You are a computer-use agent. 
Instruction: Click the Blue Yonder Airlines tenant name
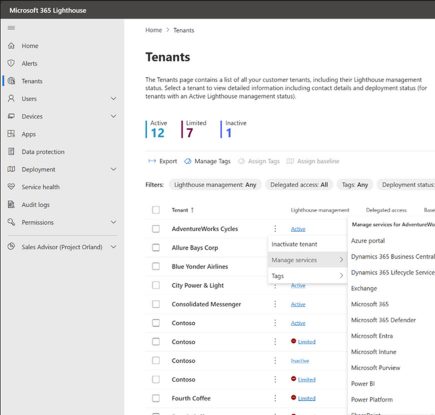pyautogui.click(x=200, y=266)
